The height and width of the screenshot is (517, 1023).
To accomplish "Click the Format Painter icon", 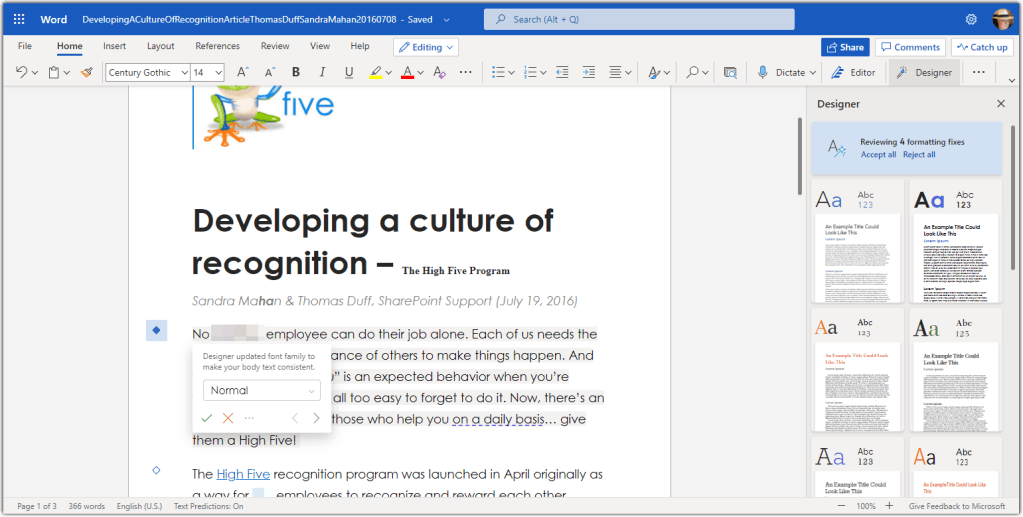I will (x=87, y=72).
